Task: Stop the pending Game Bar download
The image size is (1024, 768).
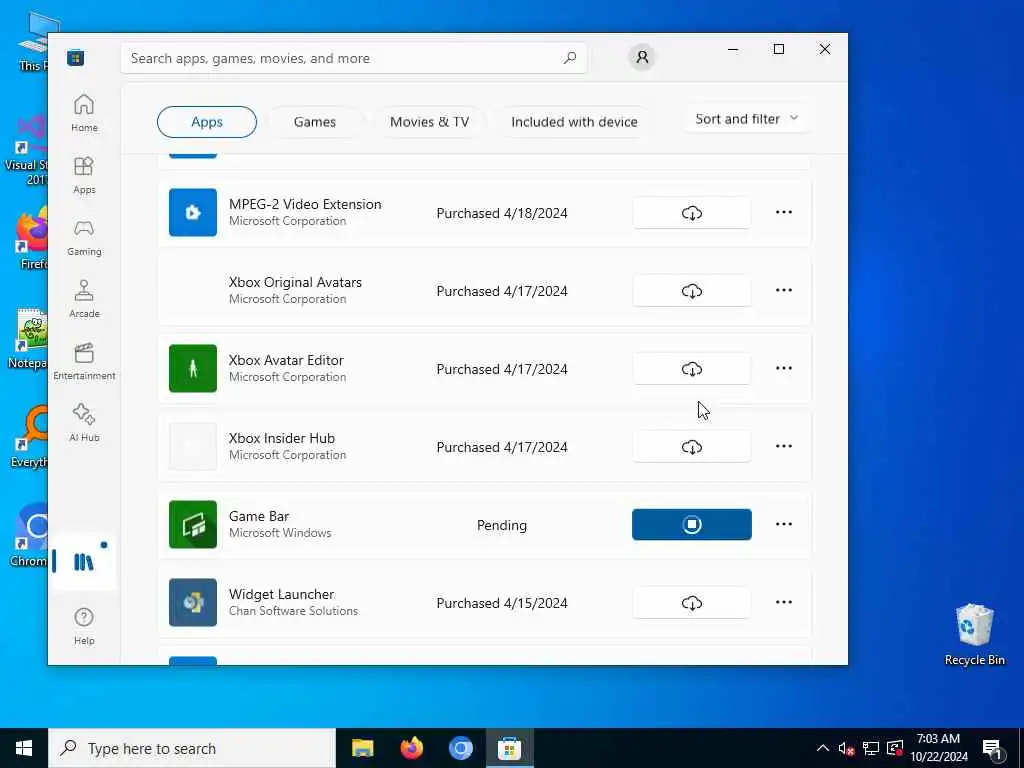Action: (x=692, y=524)
